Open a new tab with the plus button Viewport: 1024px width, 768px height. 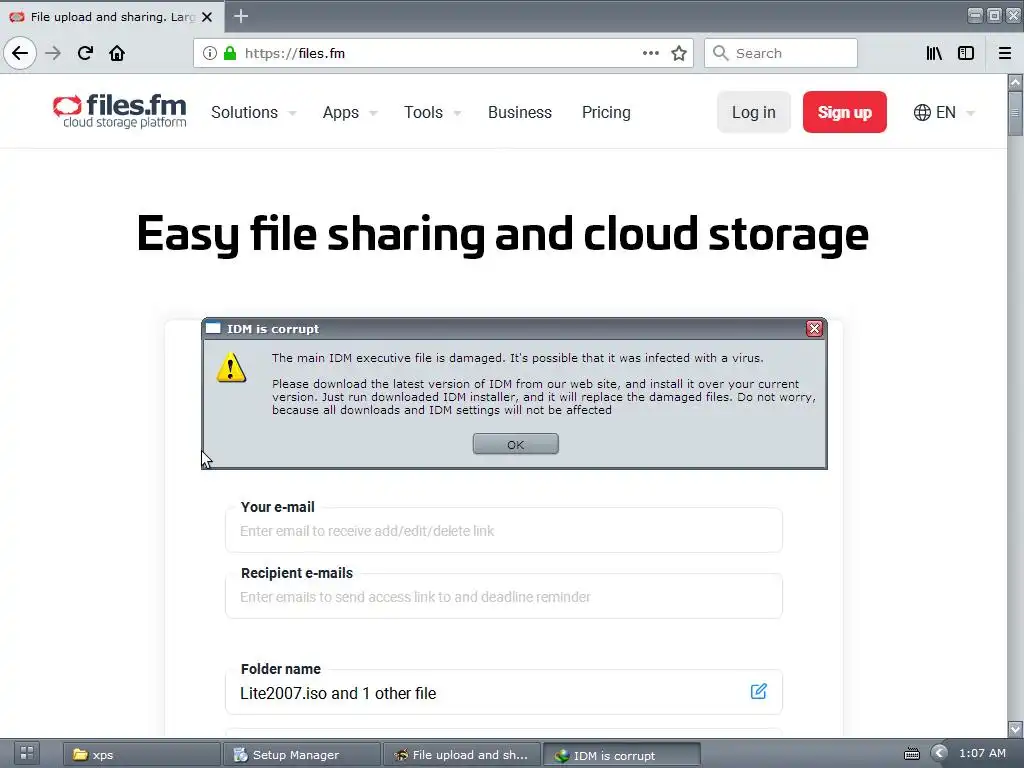pos(241,16)
